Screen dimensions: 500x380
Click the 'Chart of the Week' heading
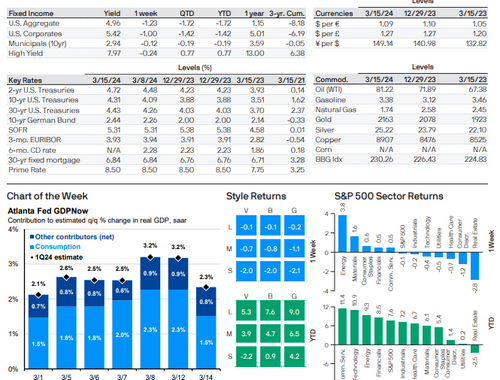pos(47,196)
